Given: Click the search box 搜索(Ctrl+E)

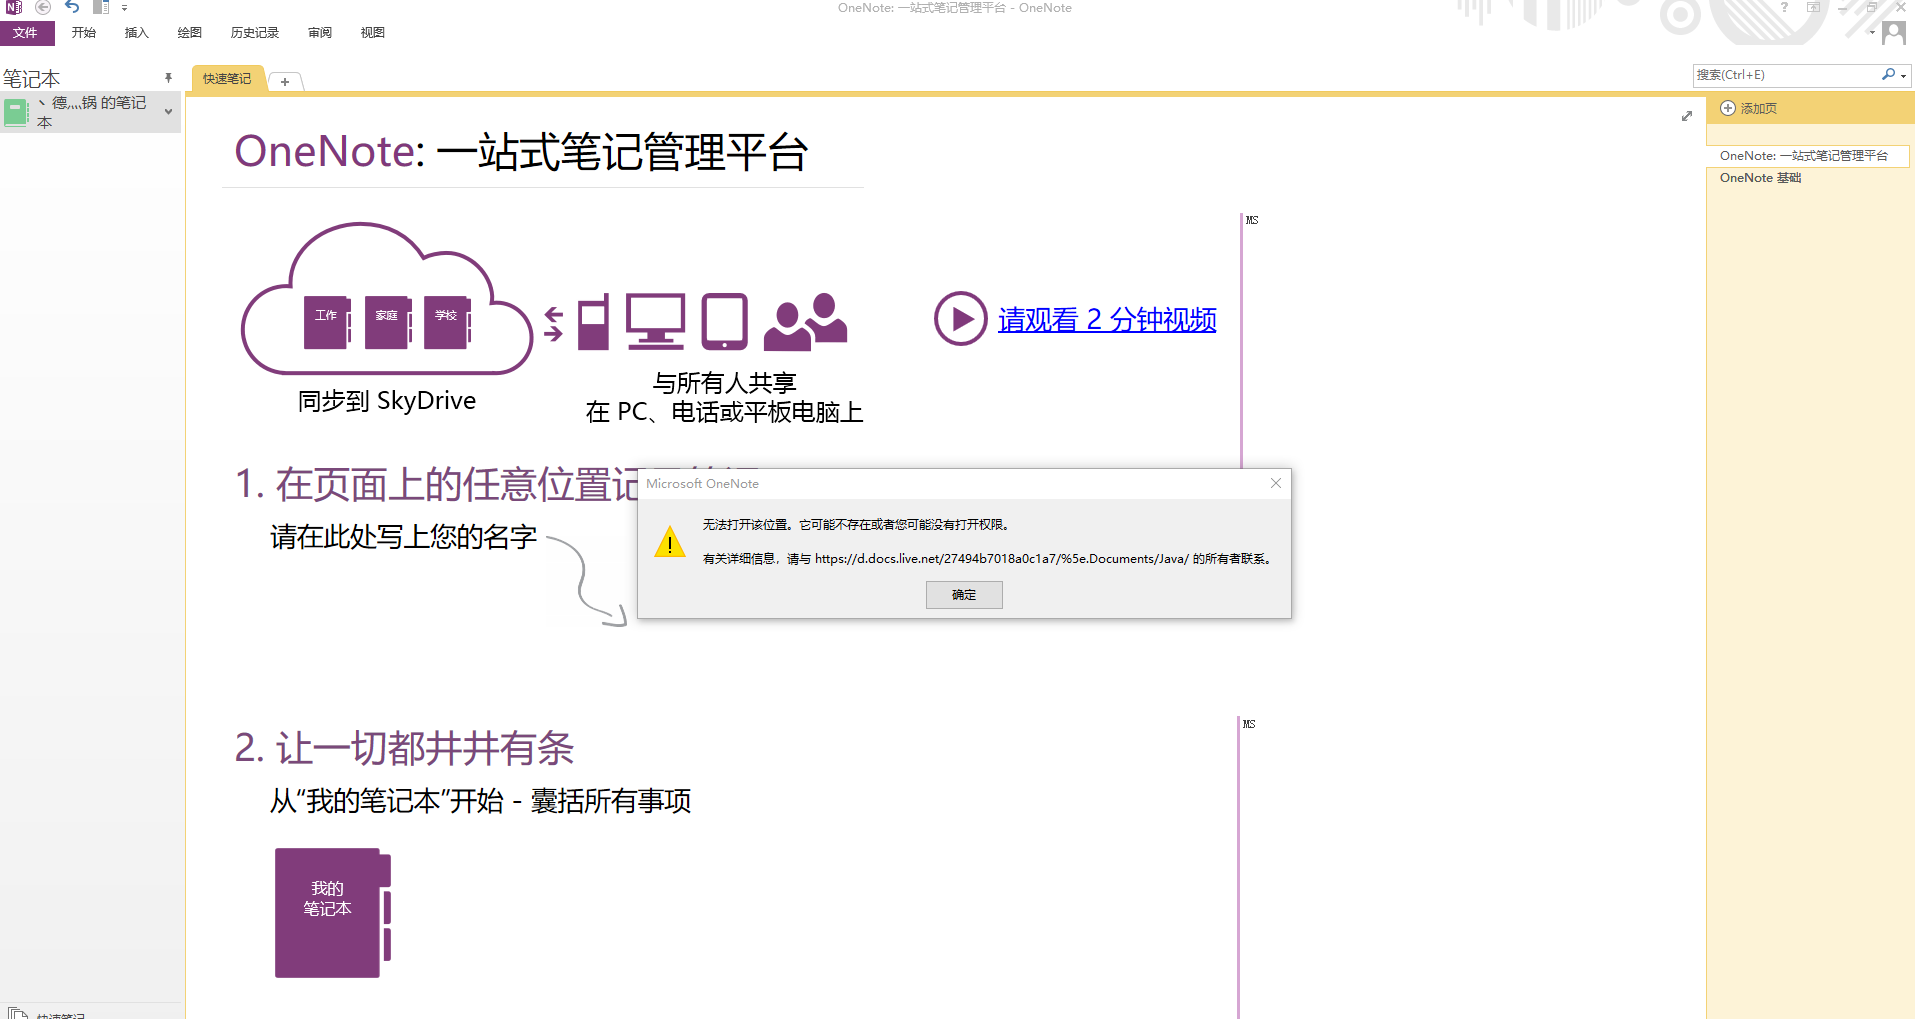Looking at the screenshot, I should pyautogui.click(x=1786, y=75).
